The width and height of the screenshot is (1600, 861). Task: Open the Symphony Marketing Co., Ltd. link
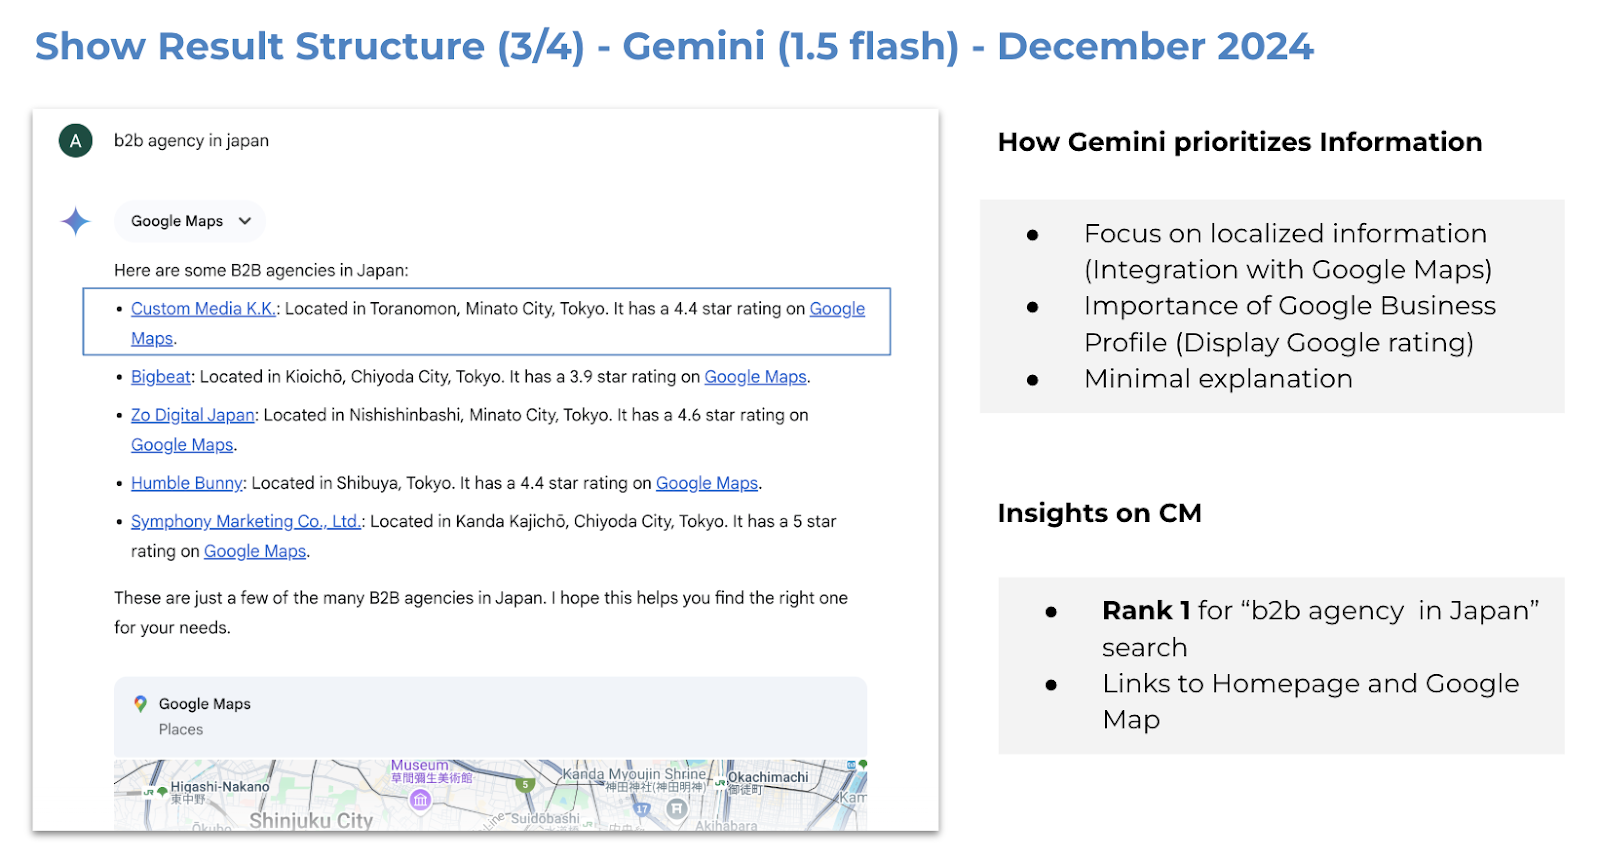click(246, 521)
